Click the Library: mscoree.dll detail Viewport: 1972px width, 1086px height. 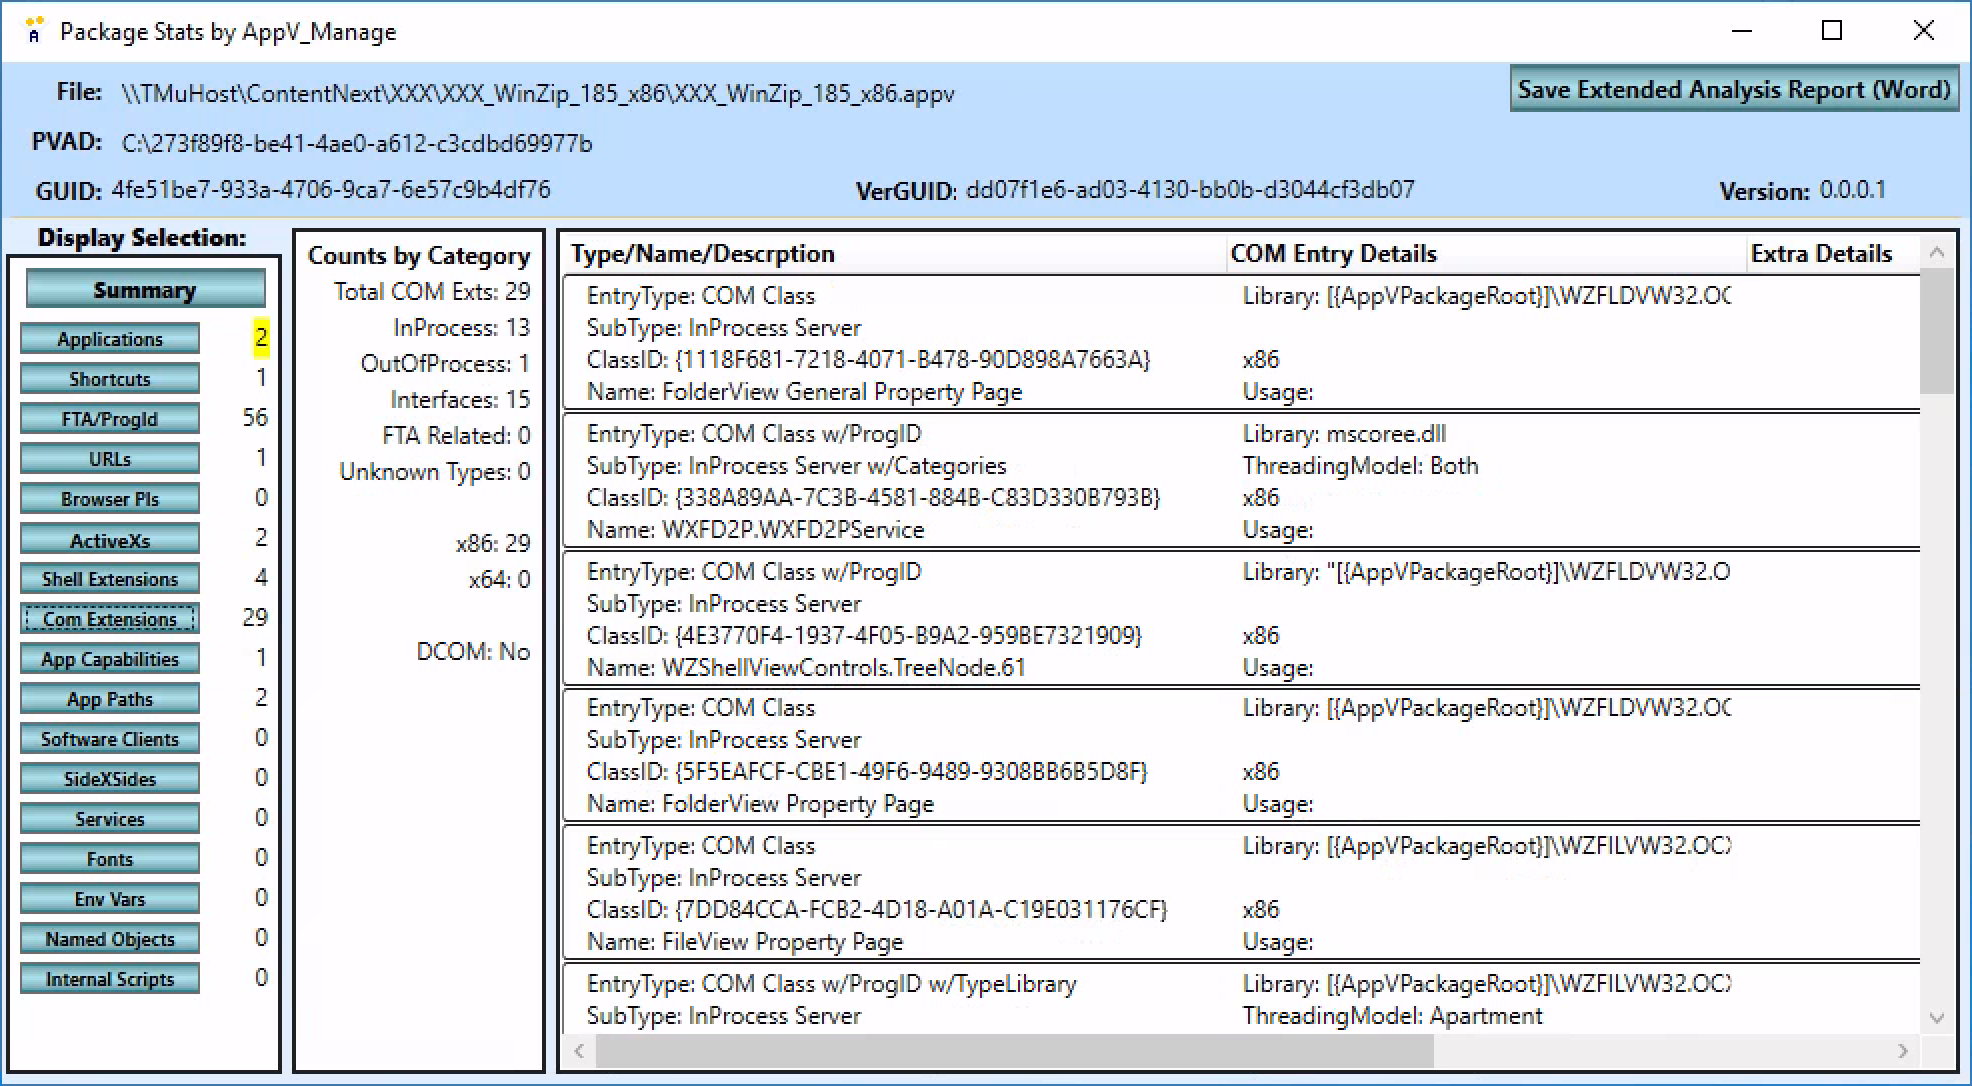1344,434
